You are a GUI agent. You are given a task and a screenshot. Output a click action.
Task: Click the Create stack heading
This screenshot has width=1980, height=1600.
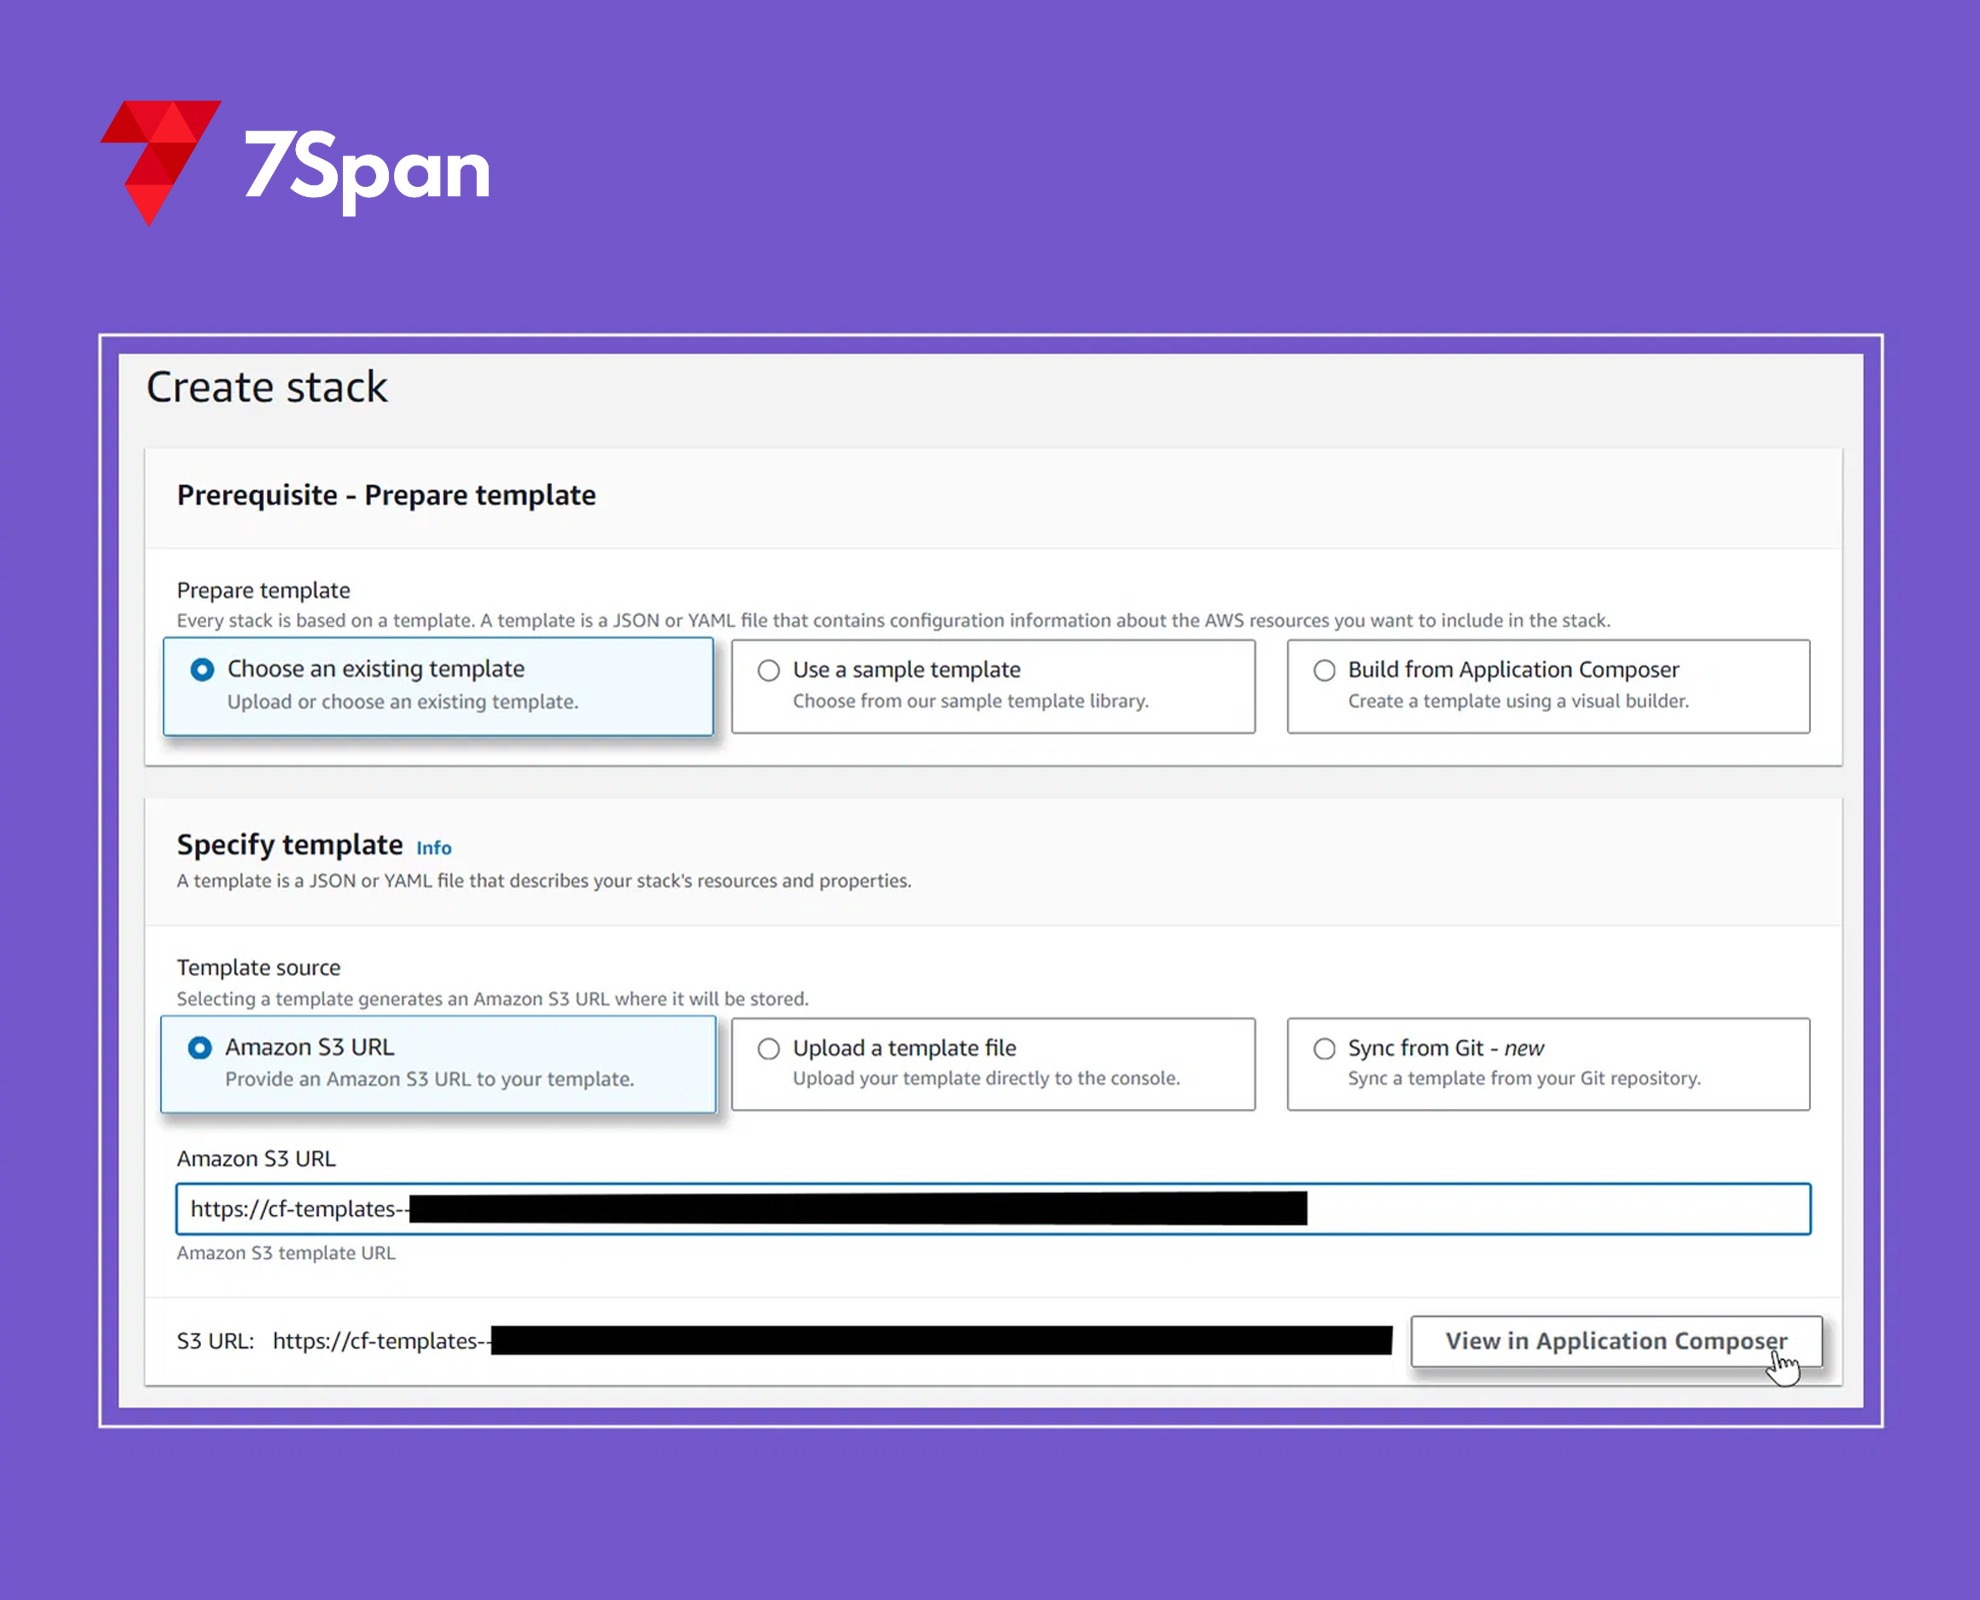click(267, 387)
